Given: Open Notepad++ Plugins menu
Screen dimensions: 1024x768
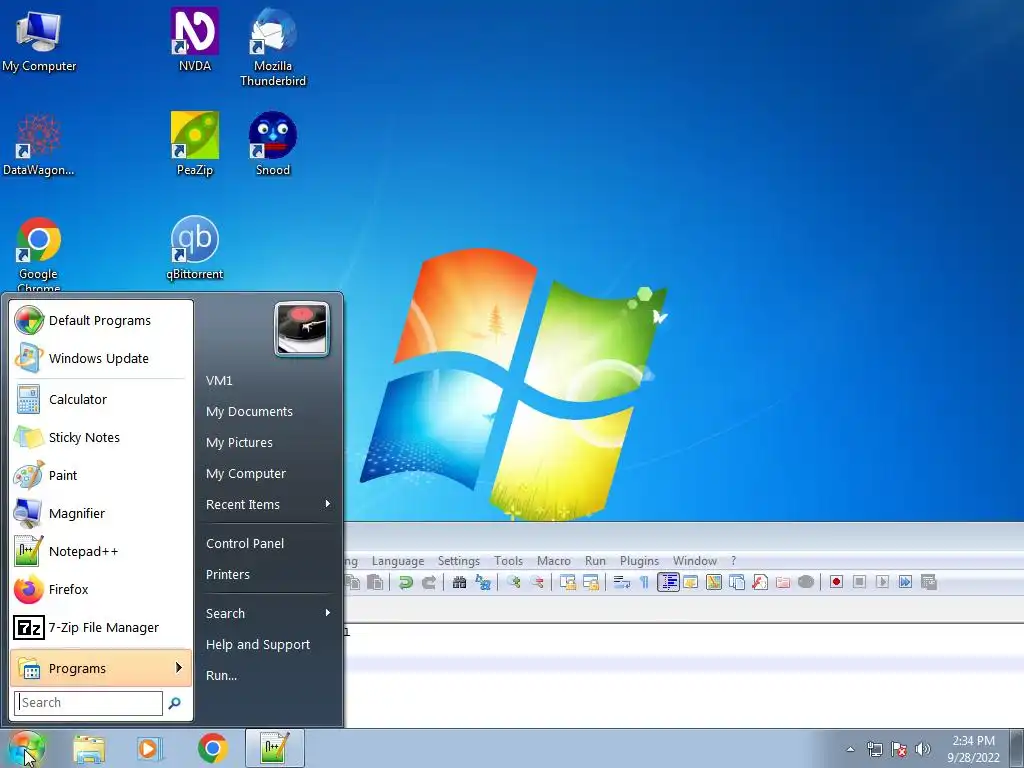Looking at the screenshot, I should 639,561.
